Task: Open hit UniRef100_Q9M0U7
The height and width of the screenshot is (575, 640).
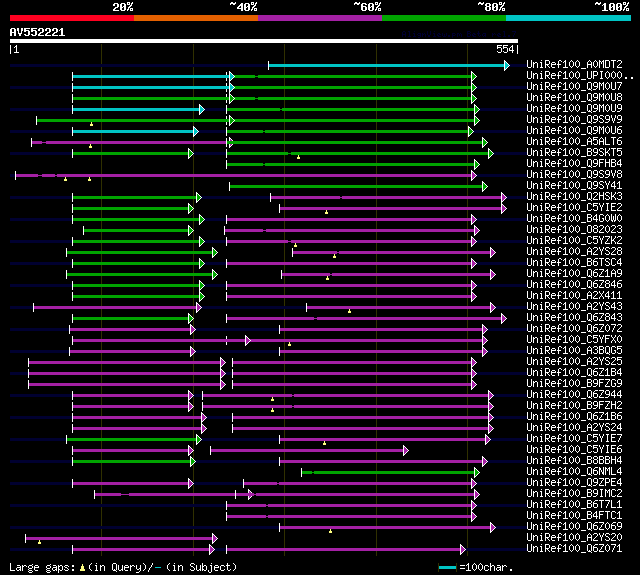Action: coord(574,87)
